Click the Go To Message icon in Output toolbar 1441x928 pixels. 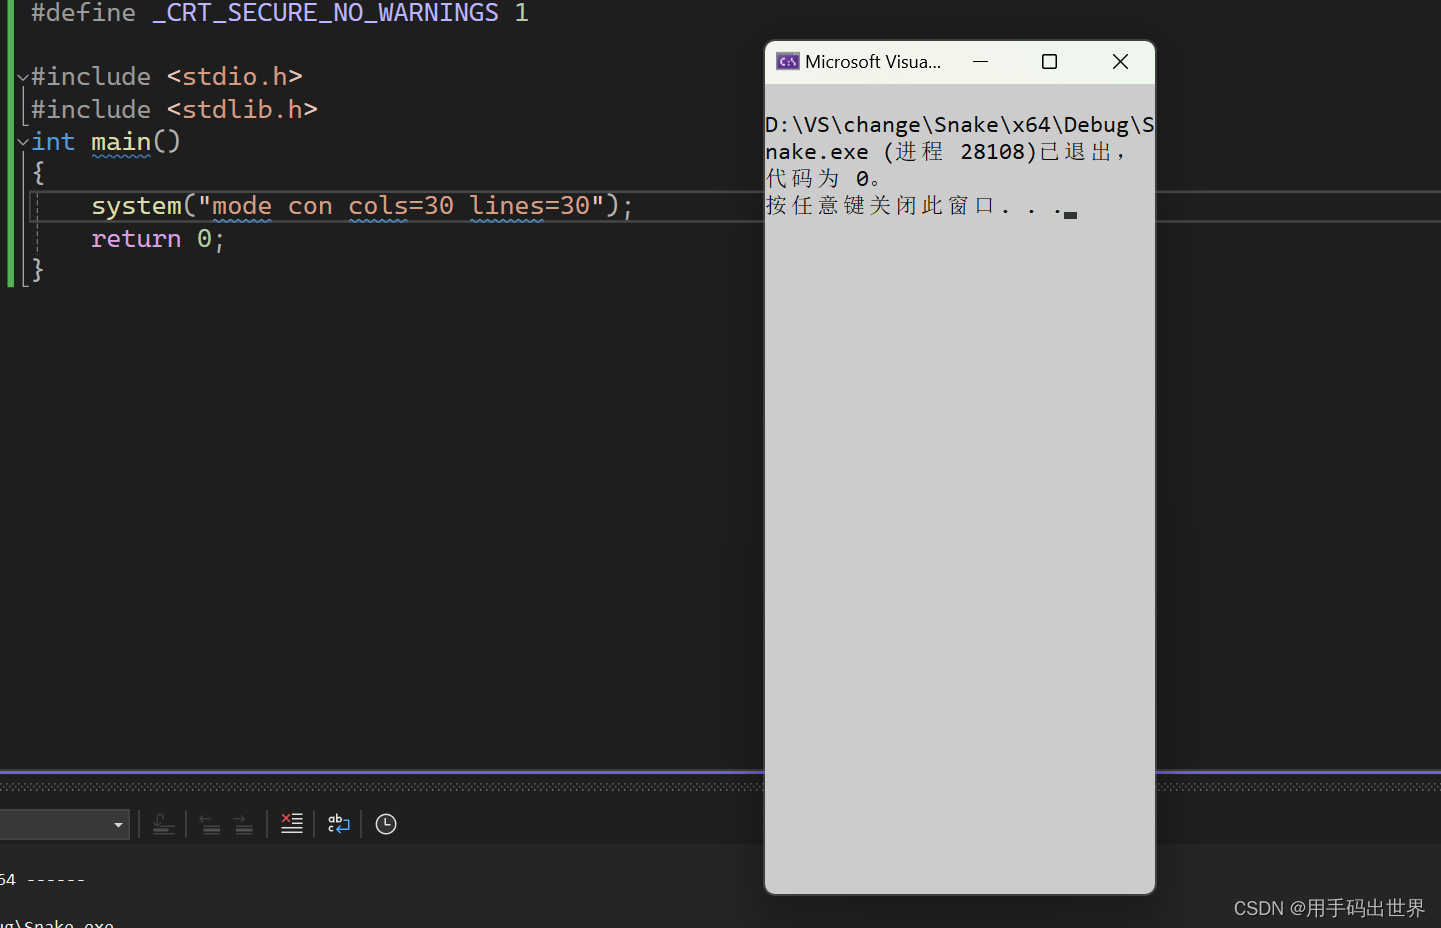(x=163, y=823)
